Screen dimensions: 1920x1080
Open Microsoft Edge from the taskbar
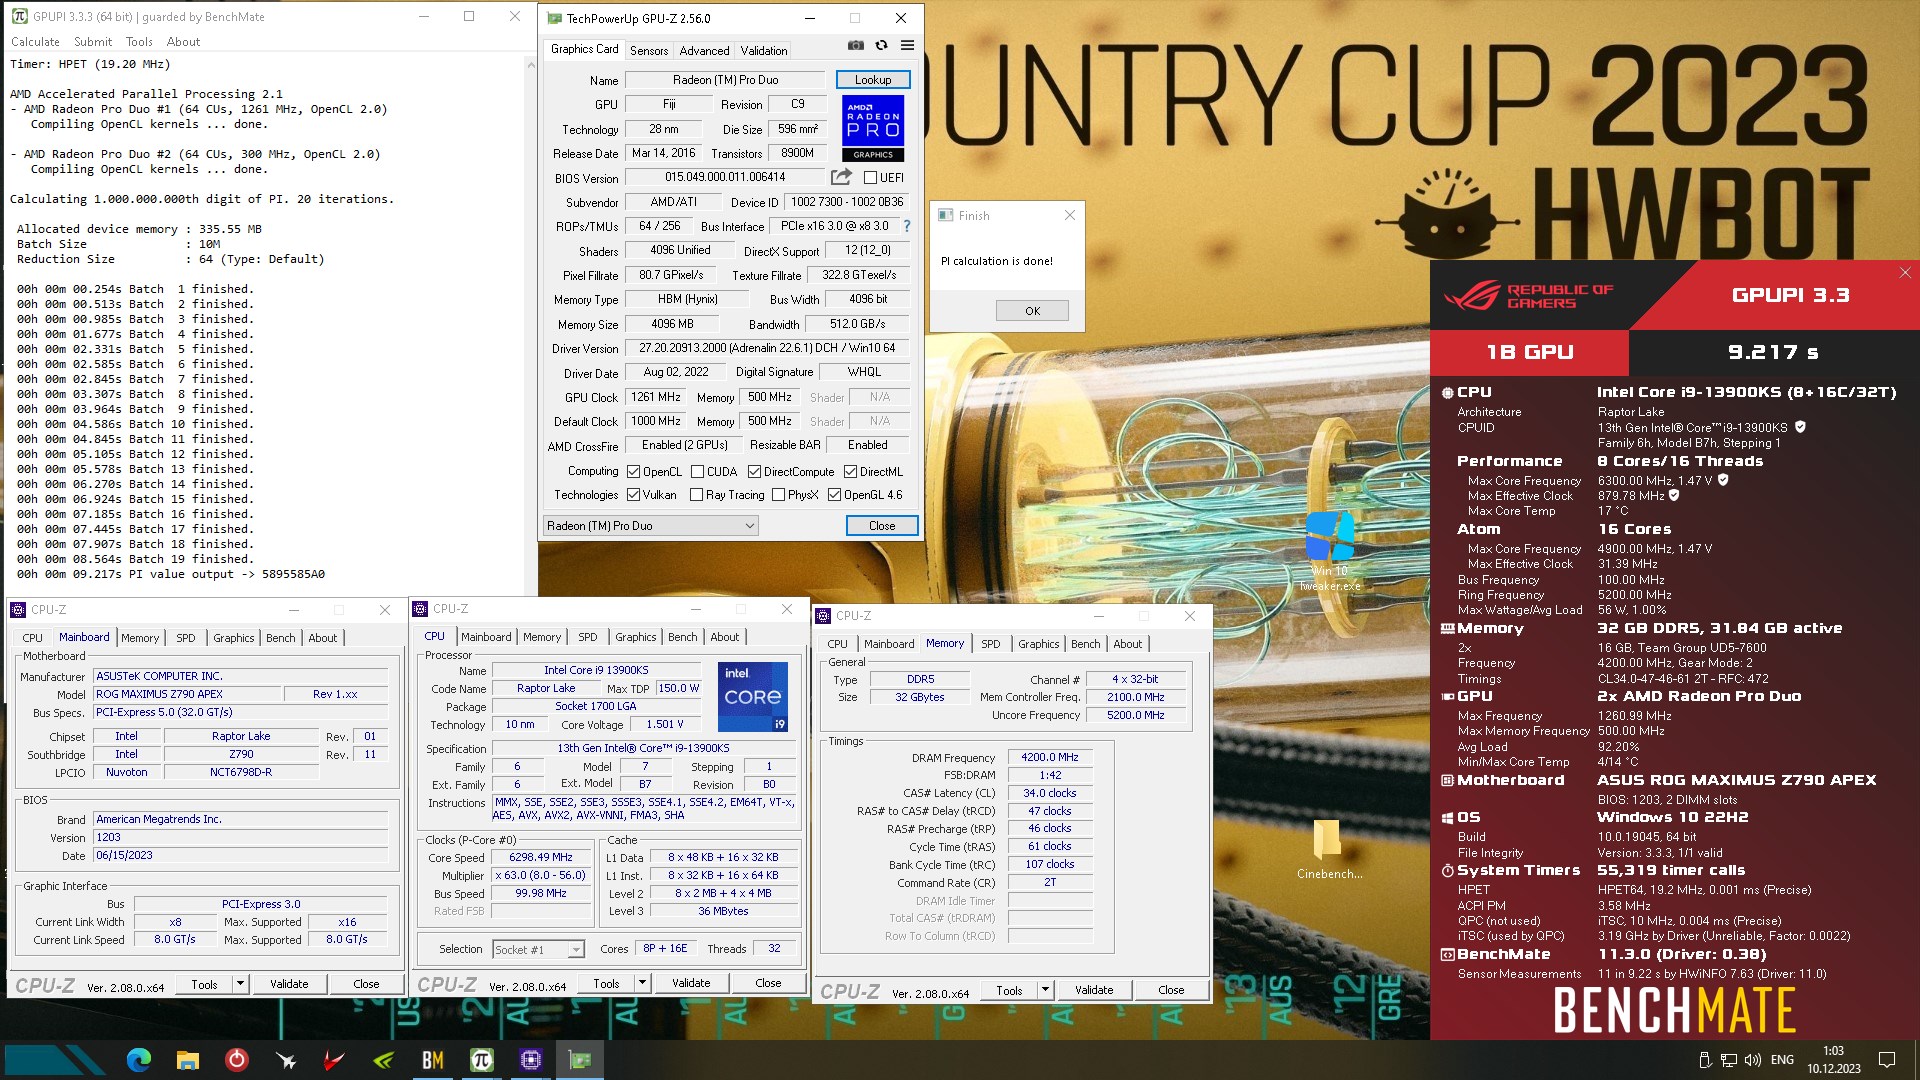(139, 1059)
